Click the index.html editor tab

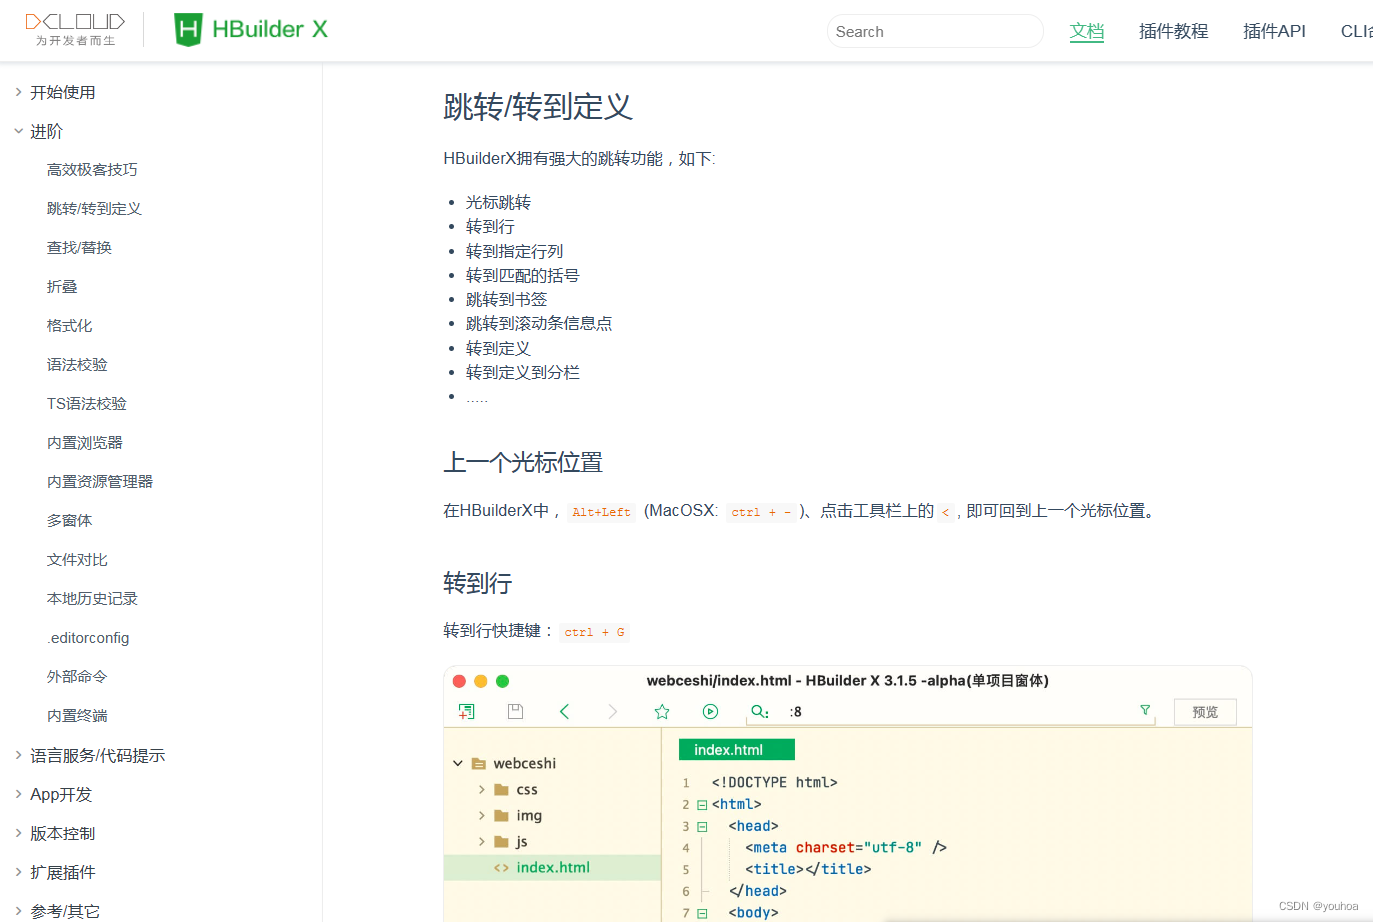click(x=737, y=750)
